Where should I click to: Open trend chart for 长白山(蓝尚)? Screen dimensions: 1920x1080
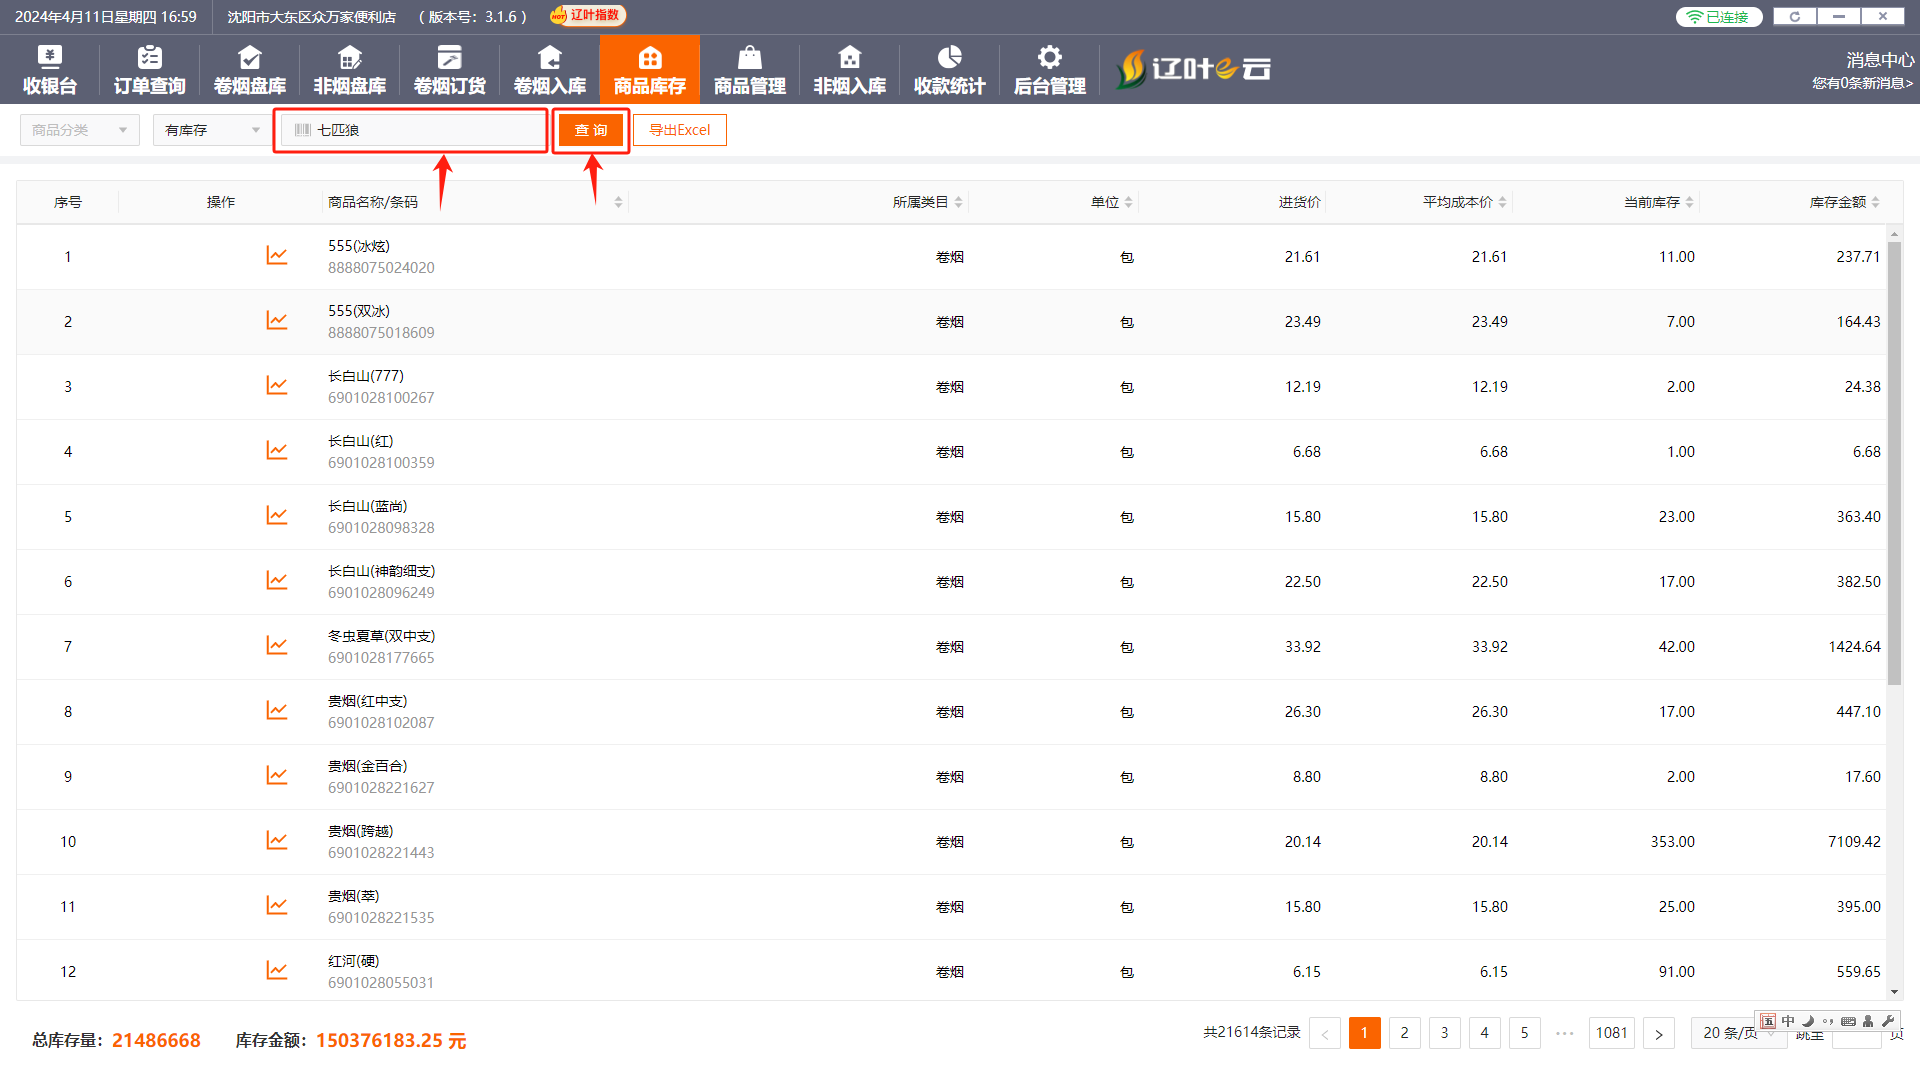tap(277, 516)
